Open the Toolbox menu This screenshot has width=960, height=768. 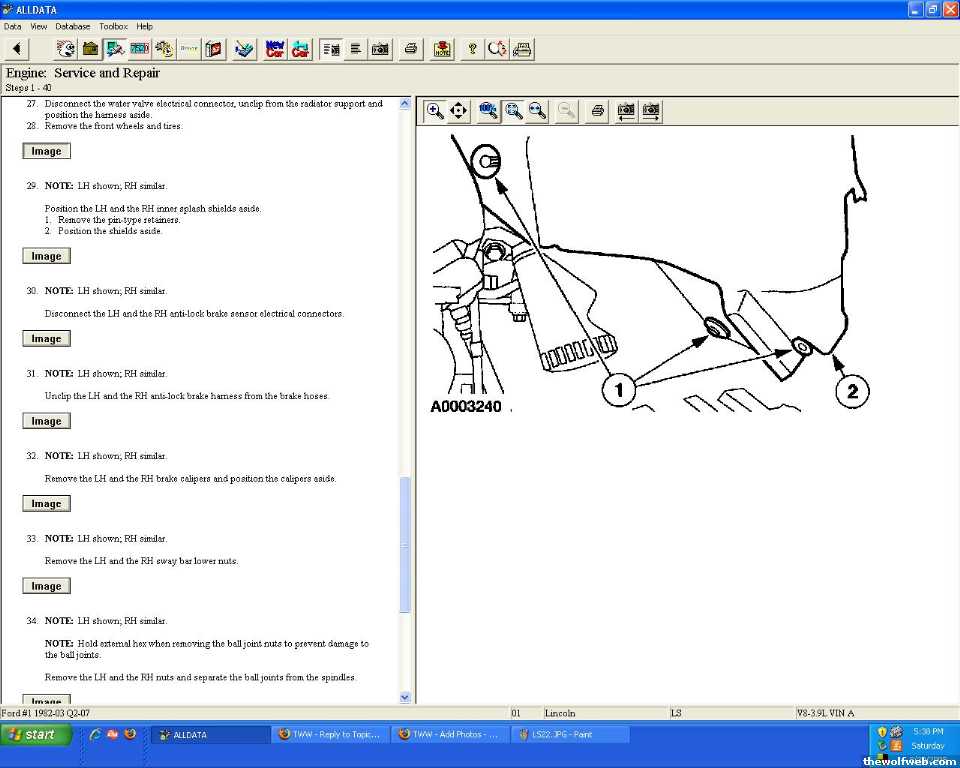pyautogui.click(x=113, y=26)
